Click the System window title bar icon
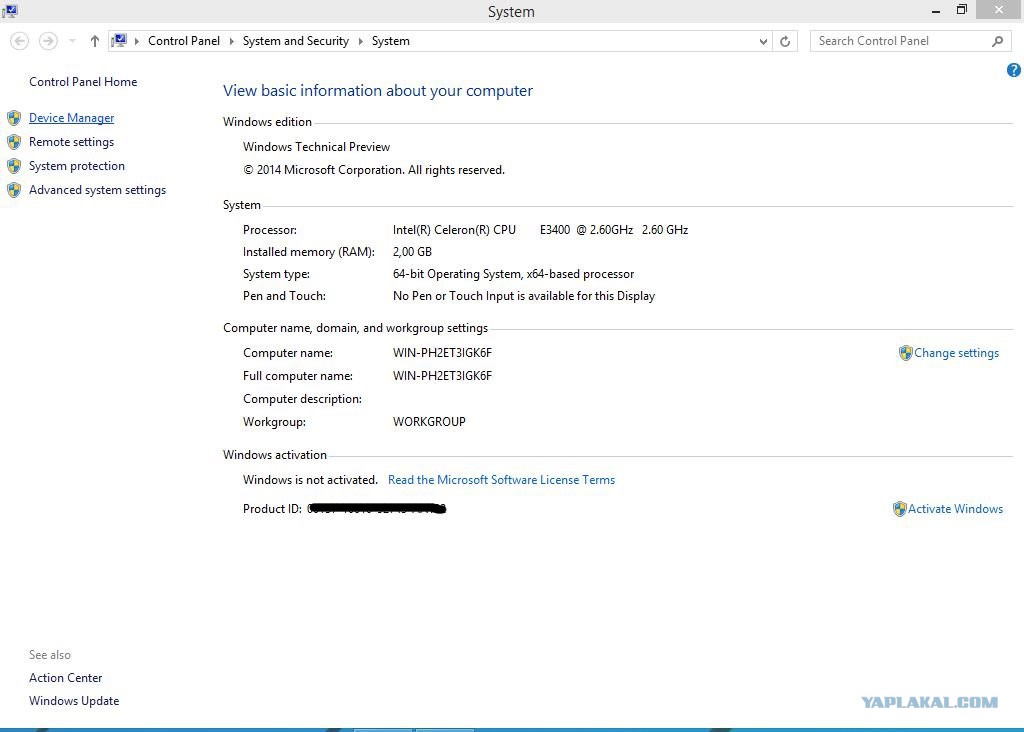This screenshot has height=732, width=1024. (x=10, y=11)
